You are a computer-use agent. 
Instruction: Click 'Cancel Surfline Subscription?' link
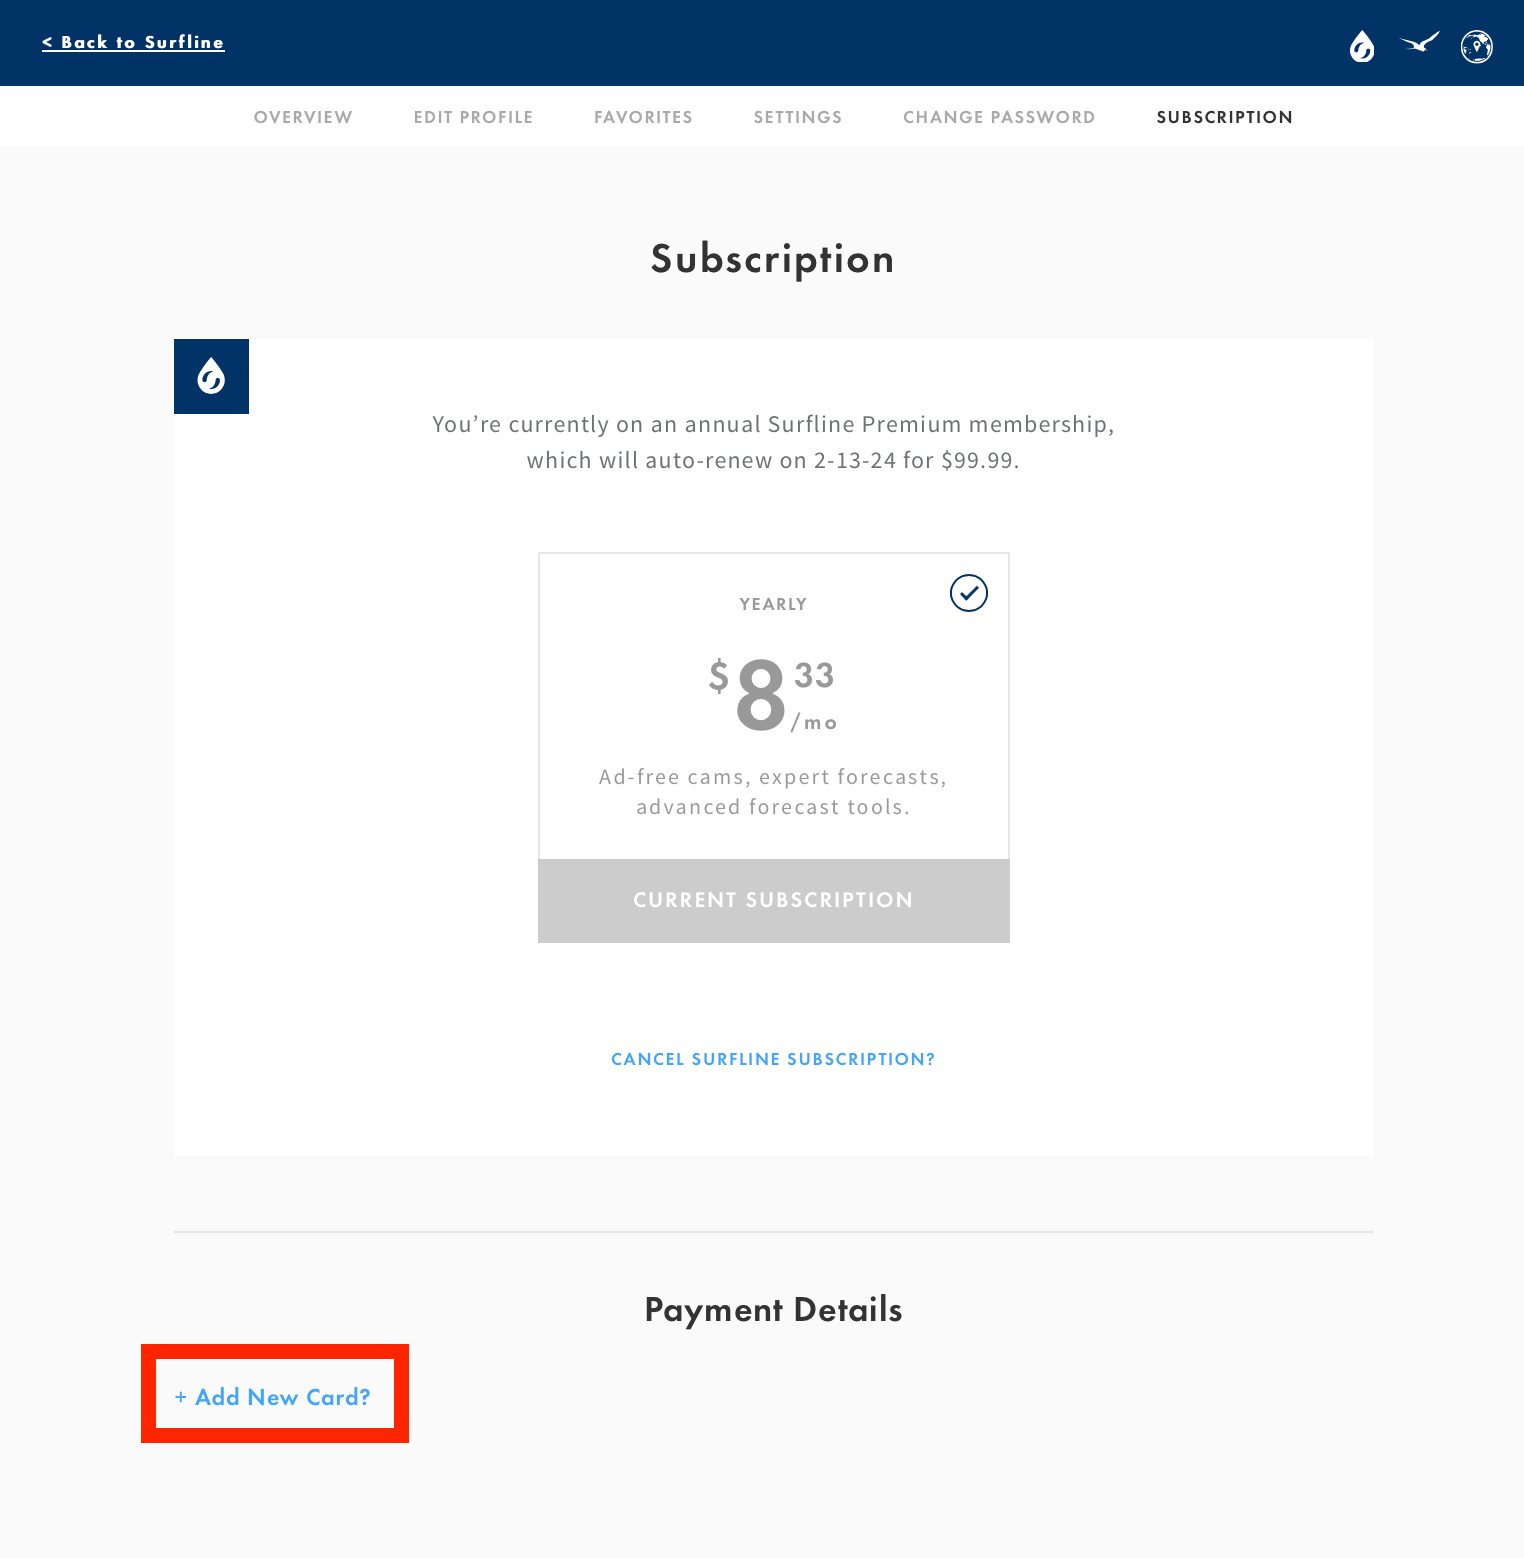click(x=773, y=1058)
